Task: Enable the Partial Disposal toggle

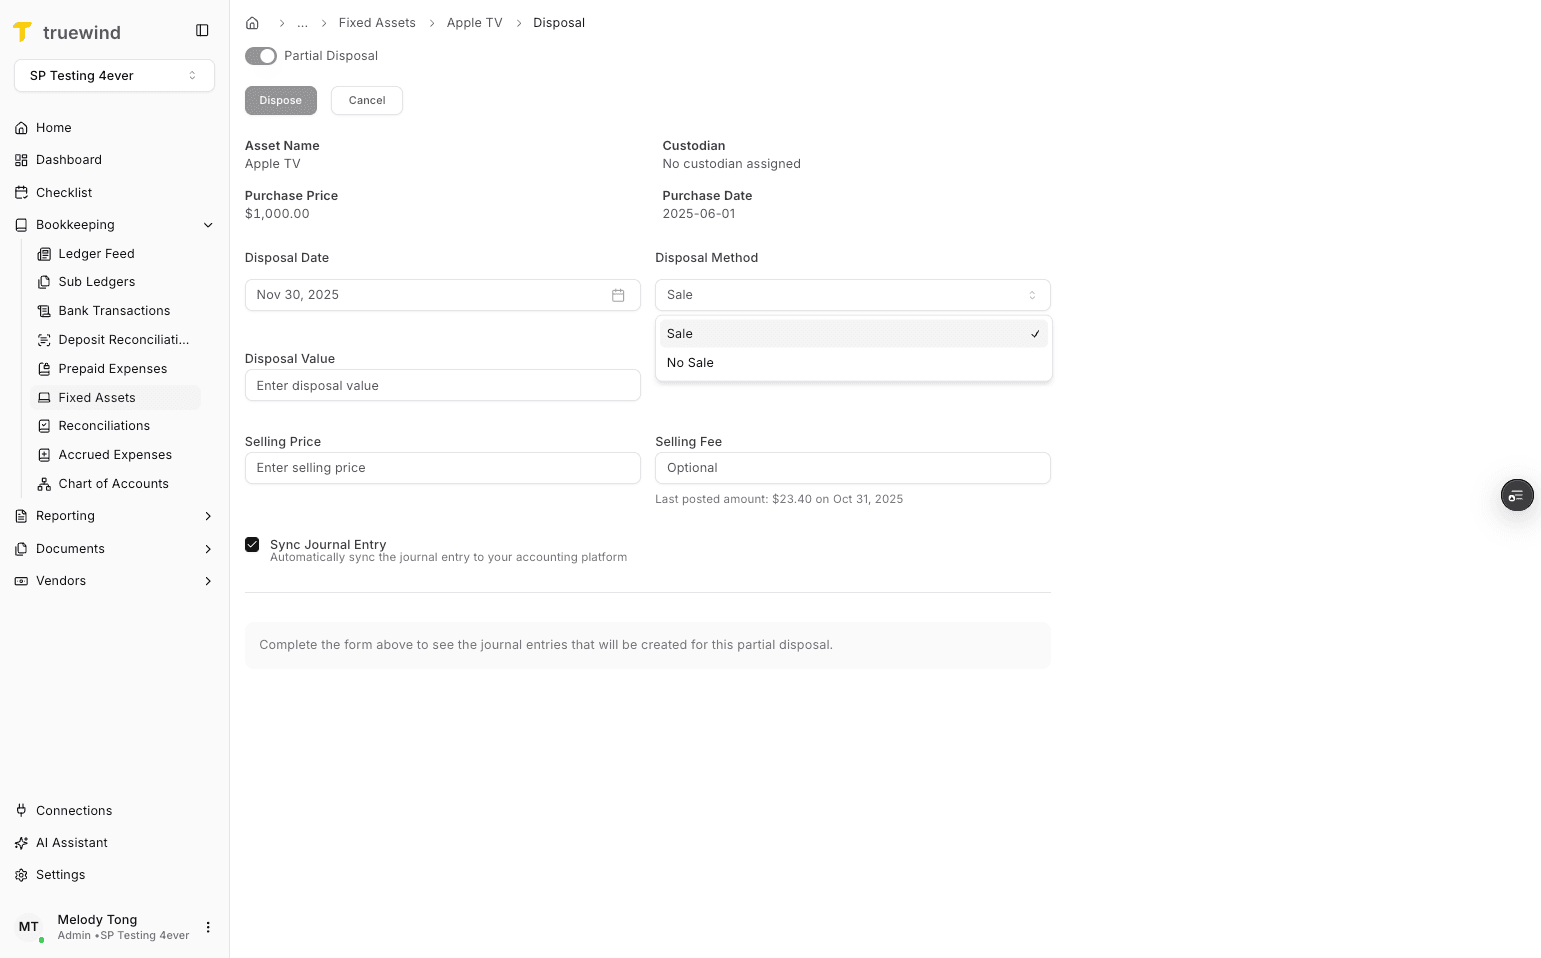Action: click(x=261, y=56)
